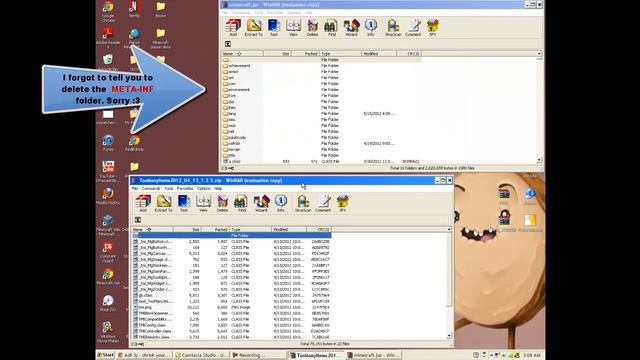The height and width of the screenshot is (360, 640).
Task: Open the Tools menu in the TooManyItems zip window
Action: pyautogui.click(x=169, y=189)
